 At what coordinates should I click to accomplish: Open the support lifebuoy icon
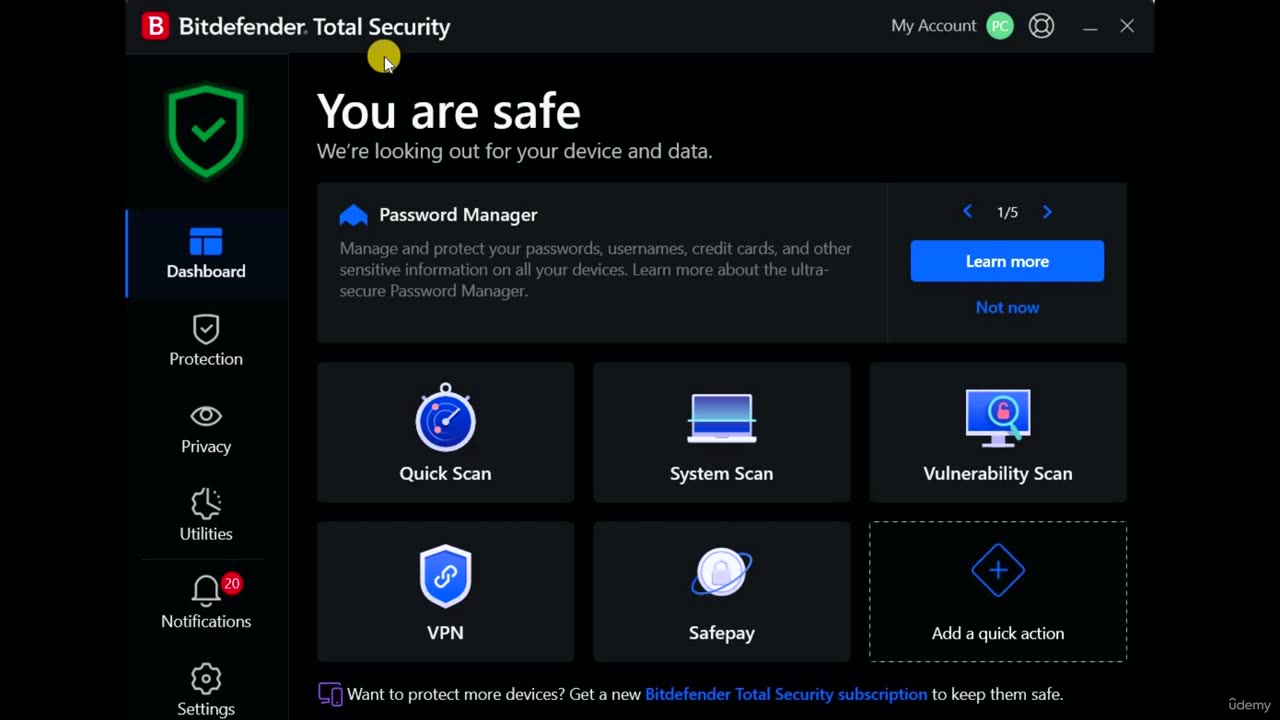(1041, 26)
